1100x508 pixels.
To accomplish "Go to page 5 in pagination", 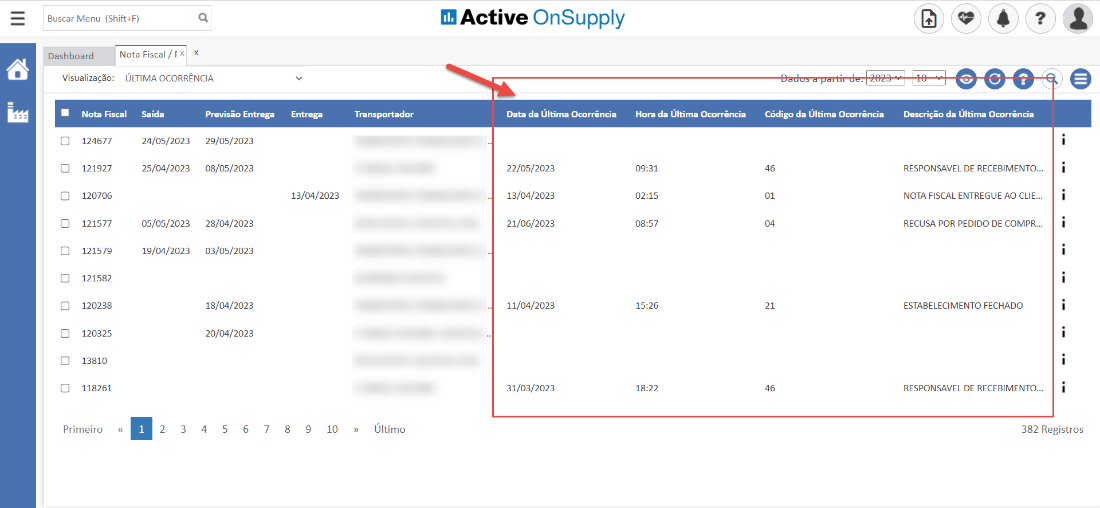I will [224, 429].
